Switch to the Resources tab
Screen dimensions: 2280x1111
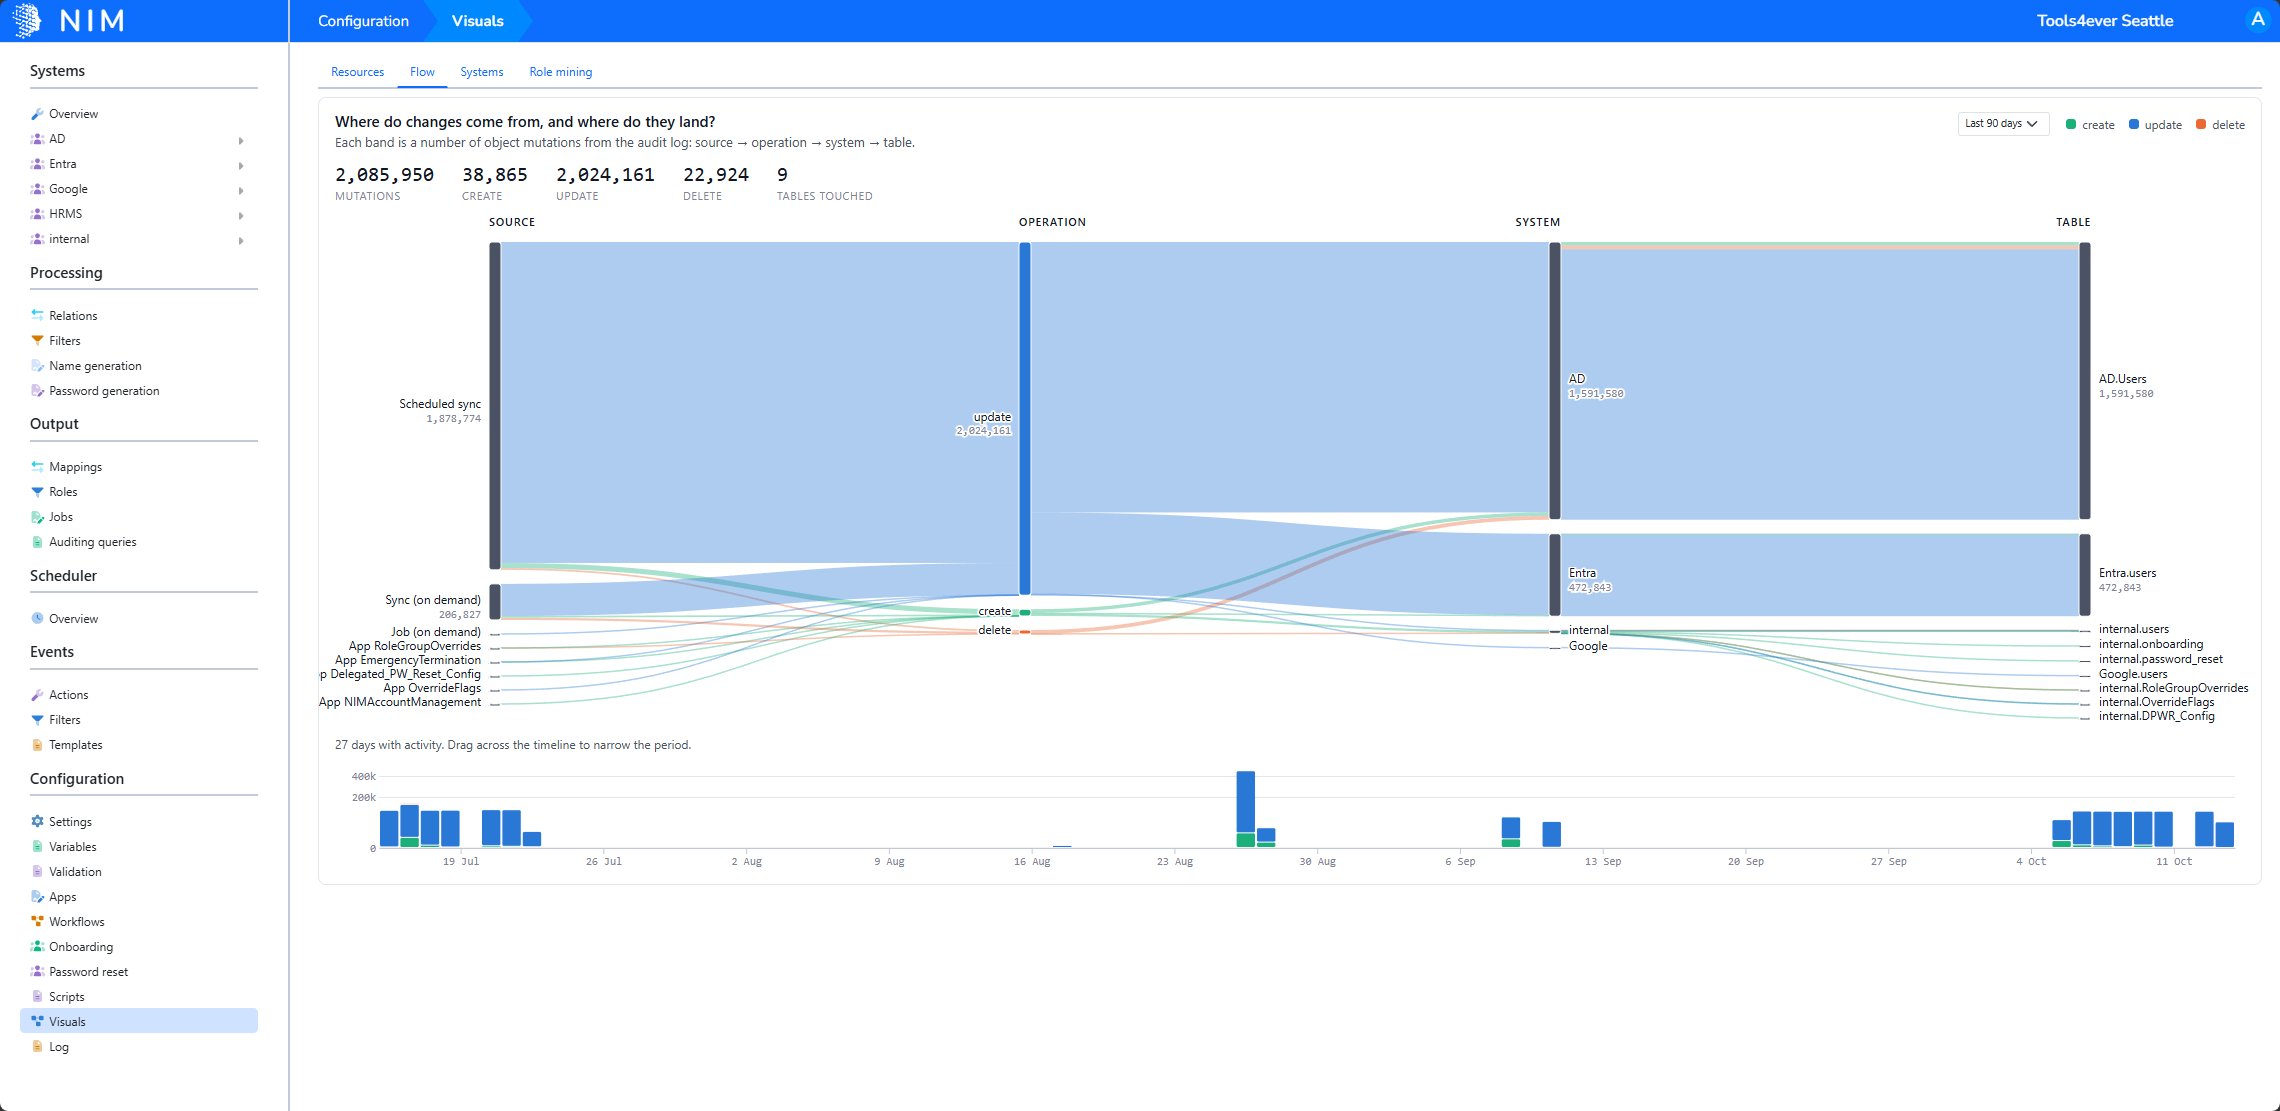[x=357, y=72]
